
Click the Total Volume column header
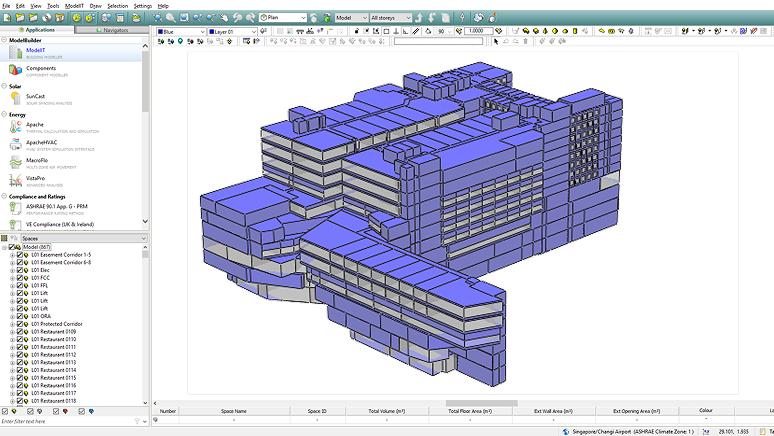point(386,411)
